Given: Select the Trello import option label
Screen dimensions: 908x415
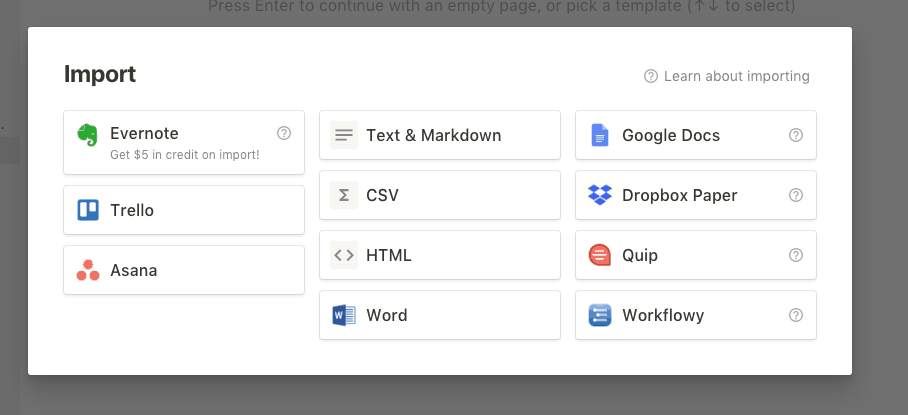Looking at the screenshot, I should (132, 211).
